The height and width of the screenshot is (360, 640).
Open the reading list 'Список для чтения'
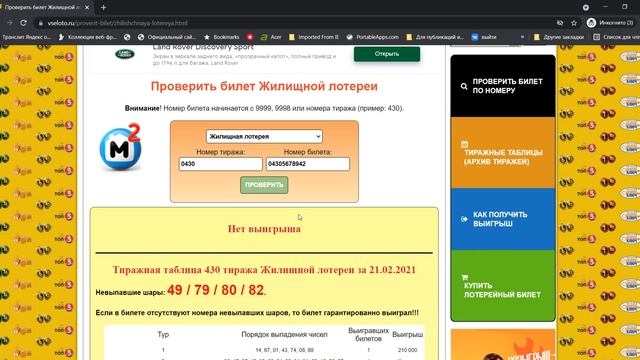pos(616,37)
